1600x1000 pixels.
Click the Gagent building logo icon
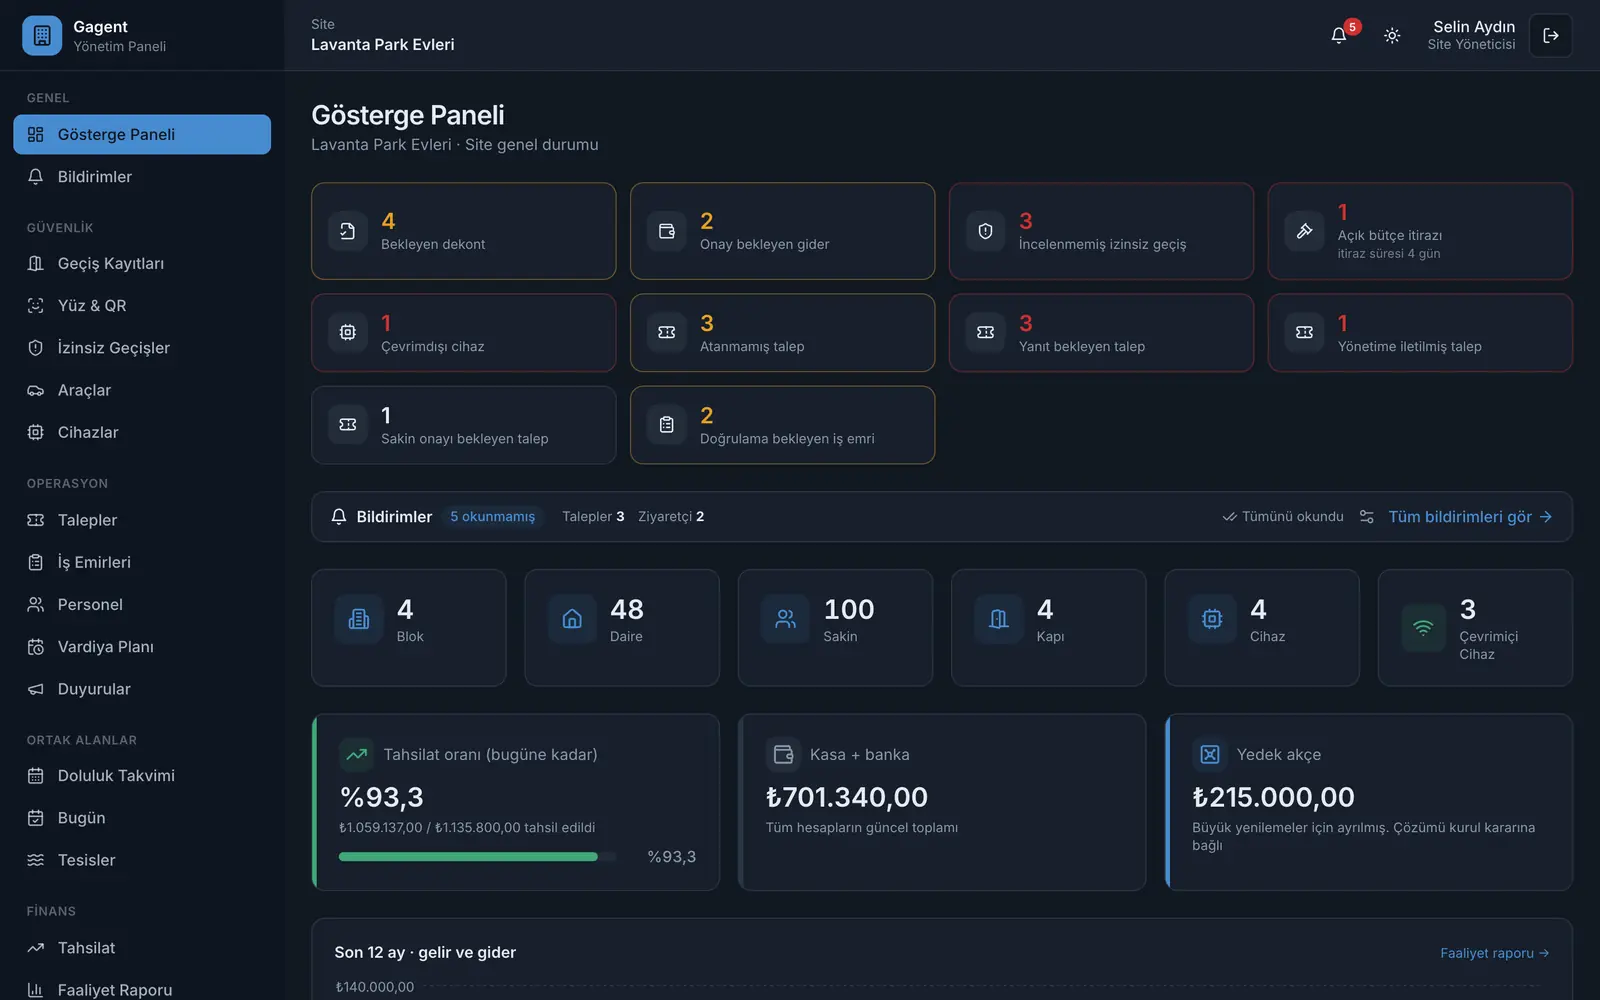pyautogui.click(x=42, y=35)
